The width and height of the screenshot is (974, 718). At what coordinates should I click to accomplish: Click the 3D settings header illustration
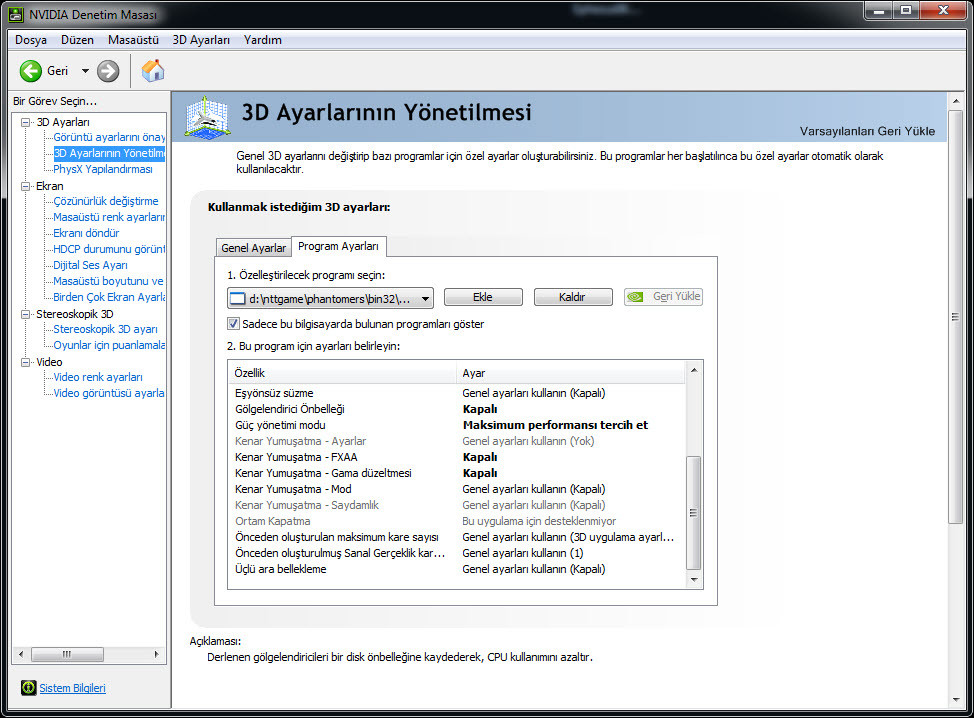point(208,117)
